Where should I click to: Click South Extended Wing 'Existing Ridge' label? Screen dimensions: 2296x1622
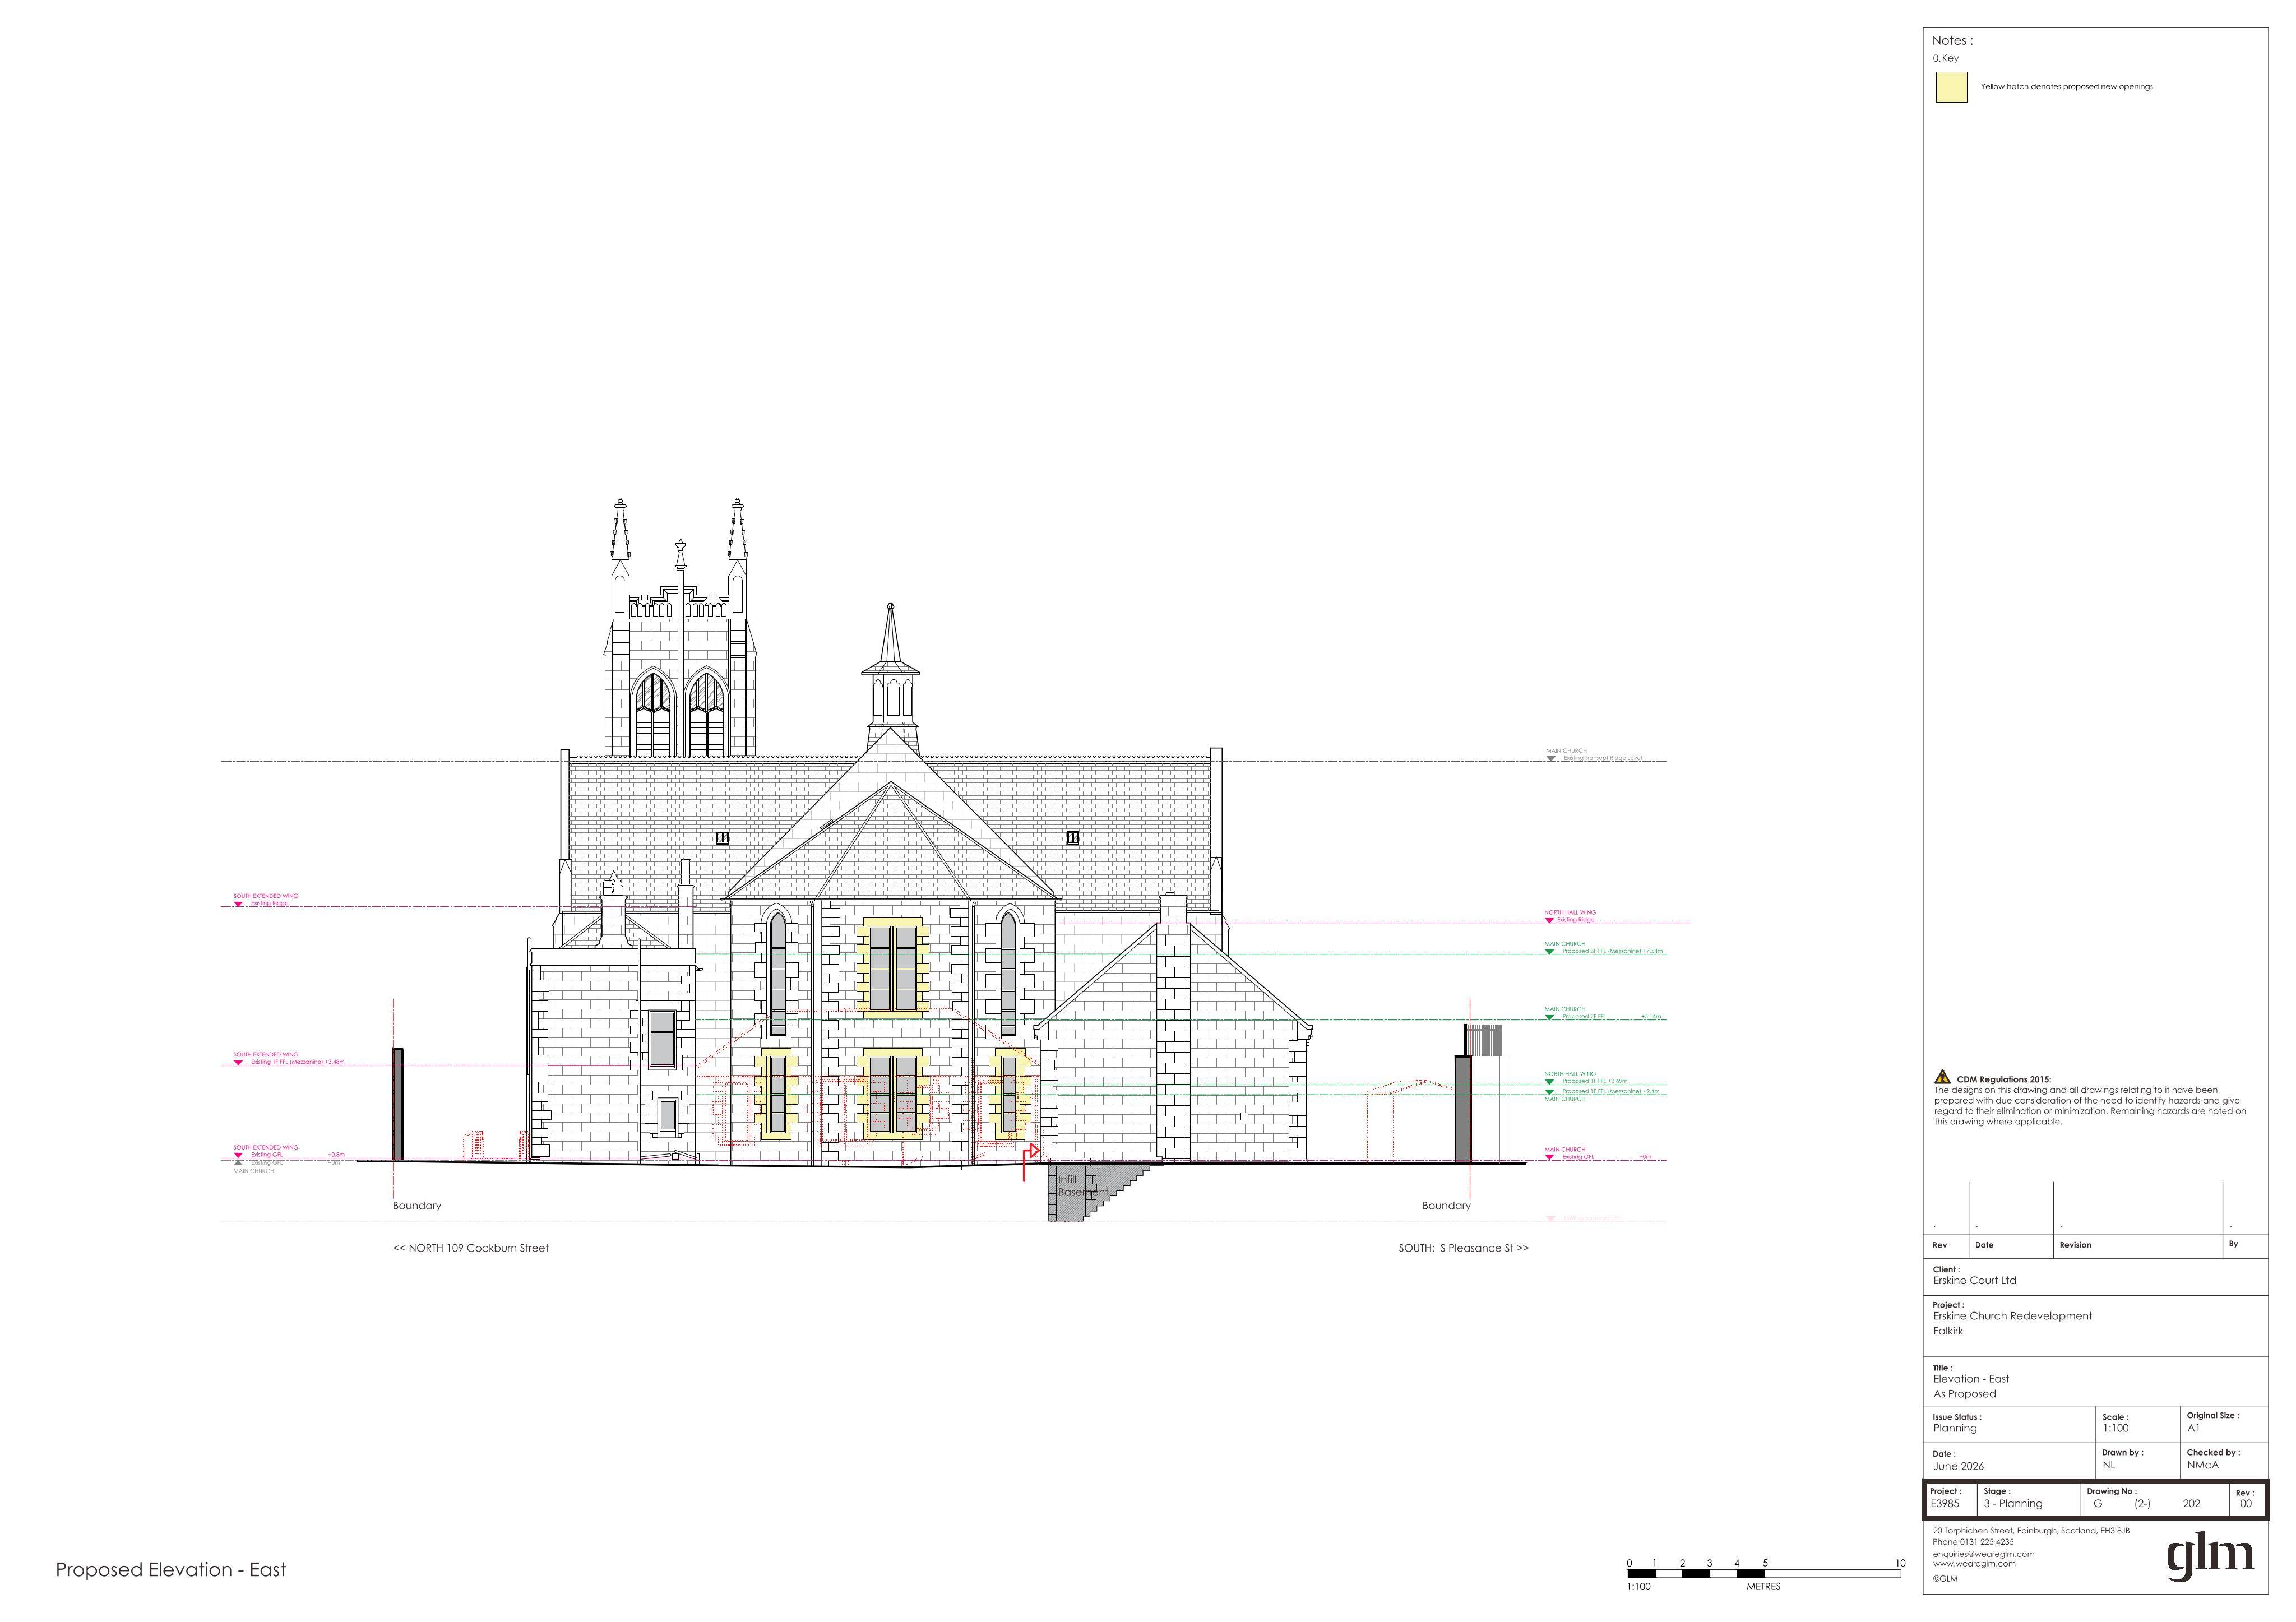click(269, 904)
